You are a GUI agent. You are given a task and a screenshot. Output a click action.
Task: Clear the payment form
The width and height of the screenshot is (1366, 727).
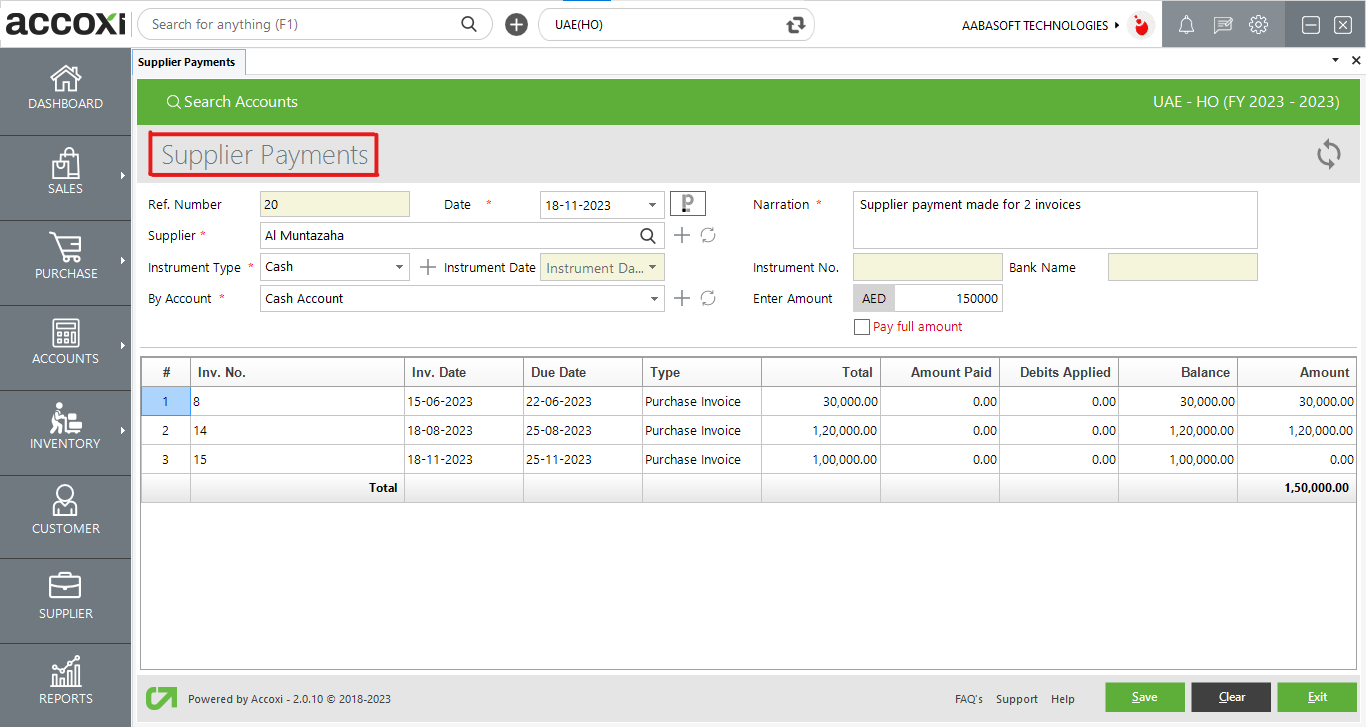point(1230,697)
